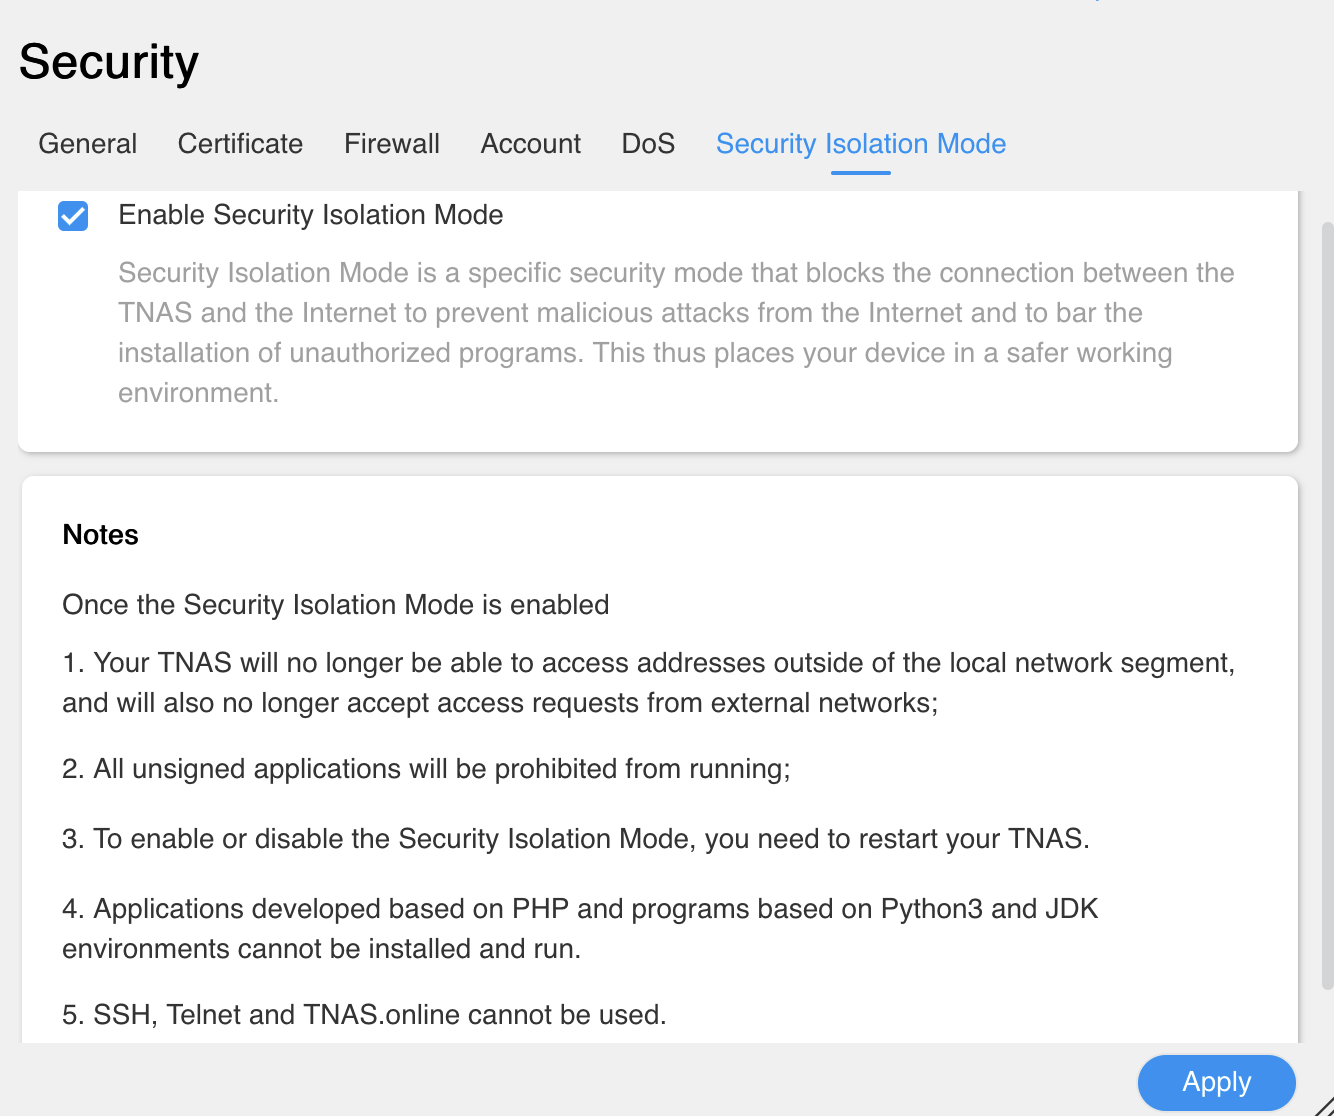Click the active tab underline indicator

(x=860, y=173)
